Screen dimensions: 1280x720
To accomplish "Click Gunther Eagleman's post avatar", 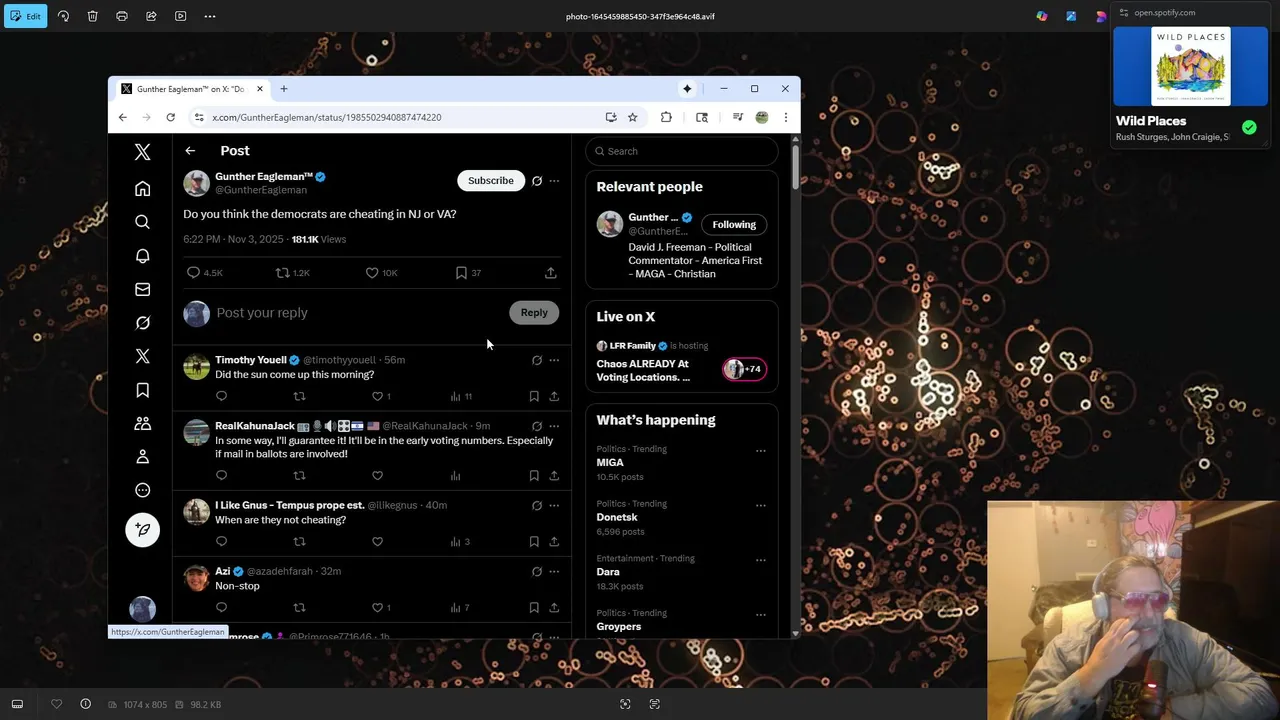I will click(x=196, y=183).
